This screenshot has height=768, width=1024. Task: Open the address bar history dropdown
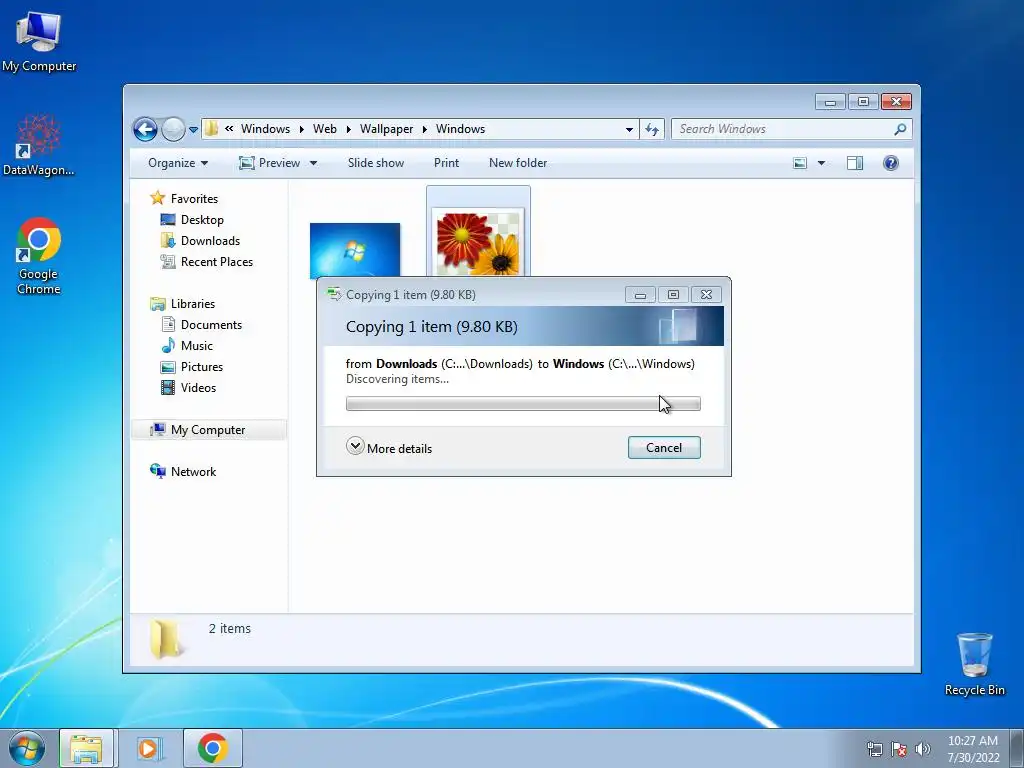(629, 129)
